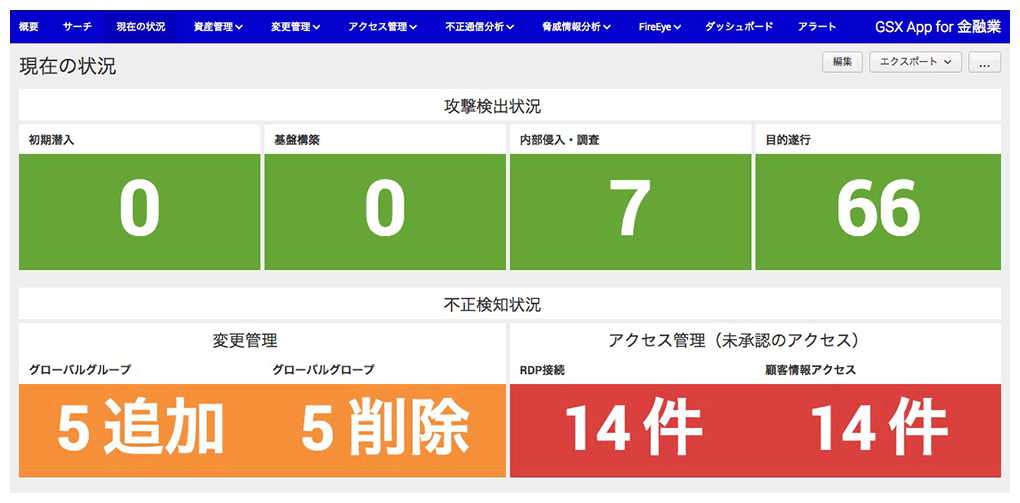Click the 基盤構築 green value tile
The width and height of the screenshot is (1020, 503).
tap(384, 211)
